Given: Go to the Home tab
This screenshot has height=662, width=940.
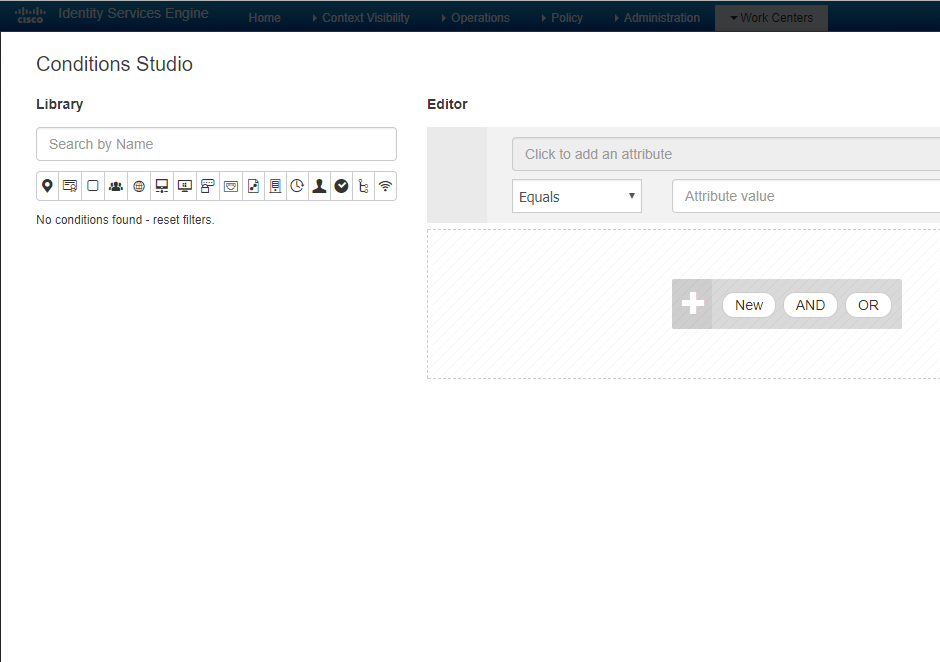Looking at the screenshot, I should (264, 18).
